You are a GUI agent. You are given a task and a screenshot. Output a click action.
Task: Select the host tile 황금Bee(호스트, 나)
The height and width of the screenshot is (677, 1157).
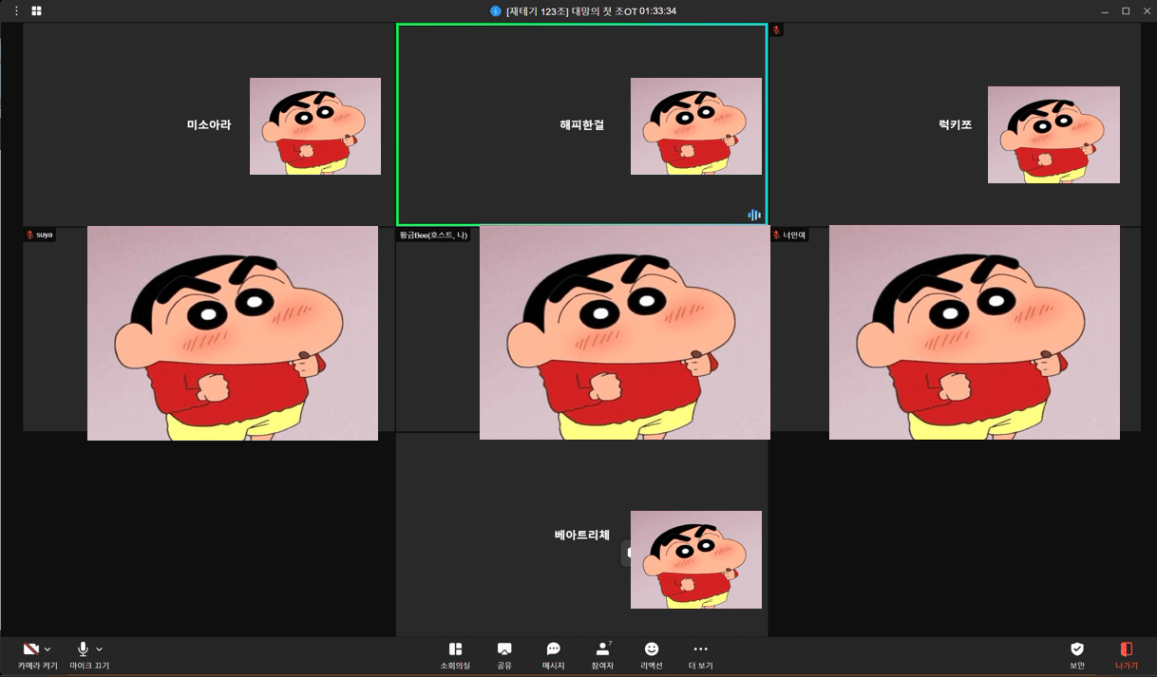(581, 331)
